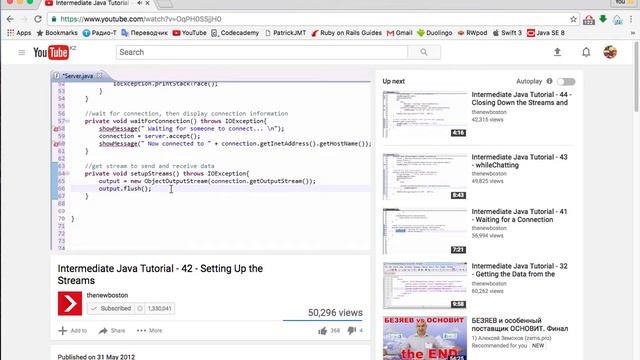Click the red extension icon in the toolbar

pyautogui.click(x=589, y=20)
